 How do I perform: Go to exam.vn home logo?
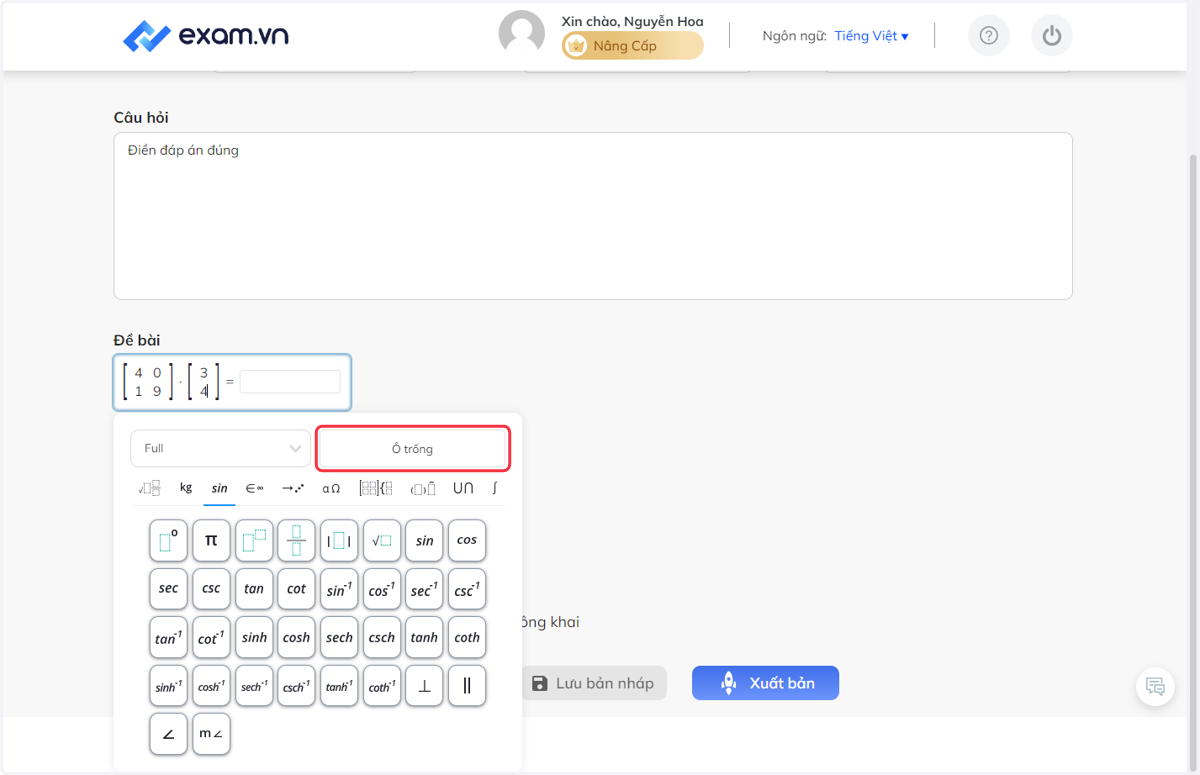tap(205, 36)
